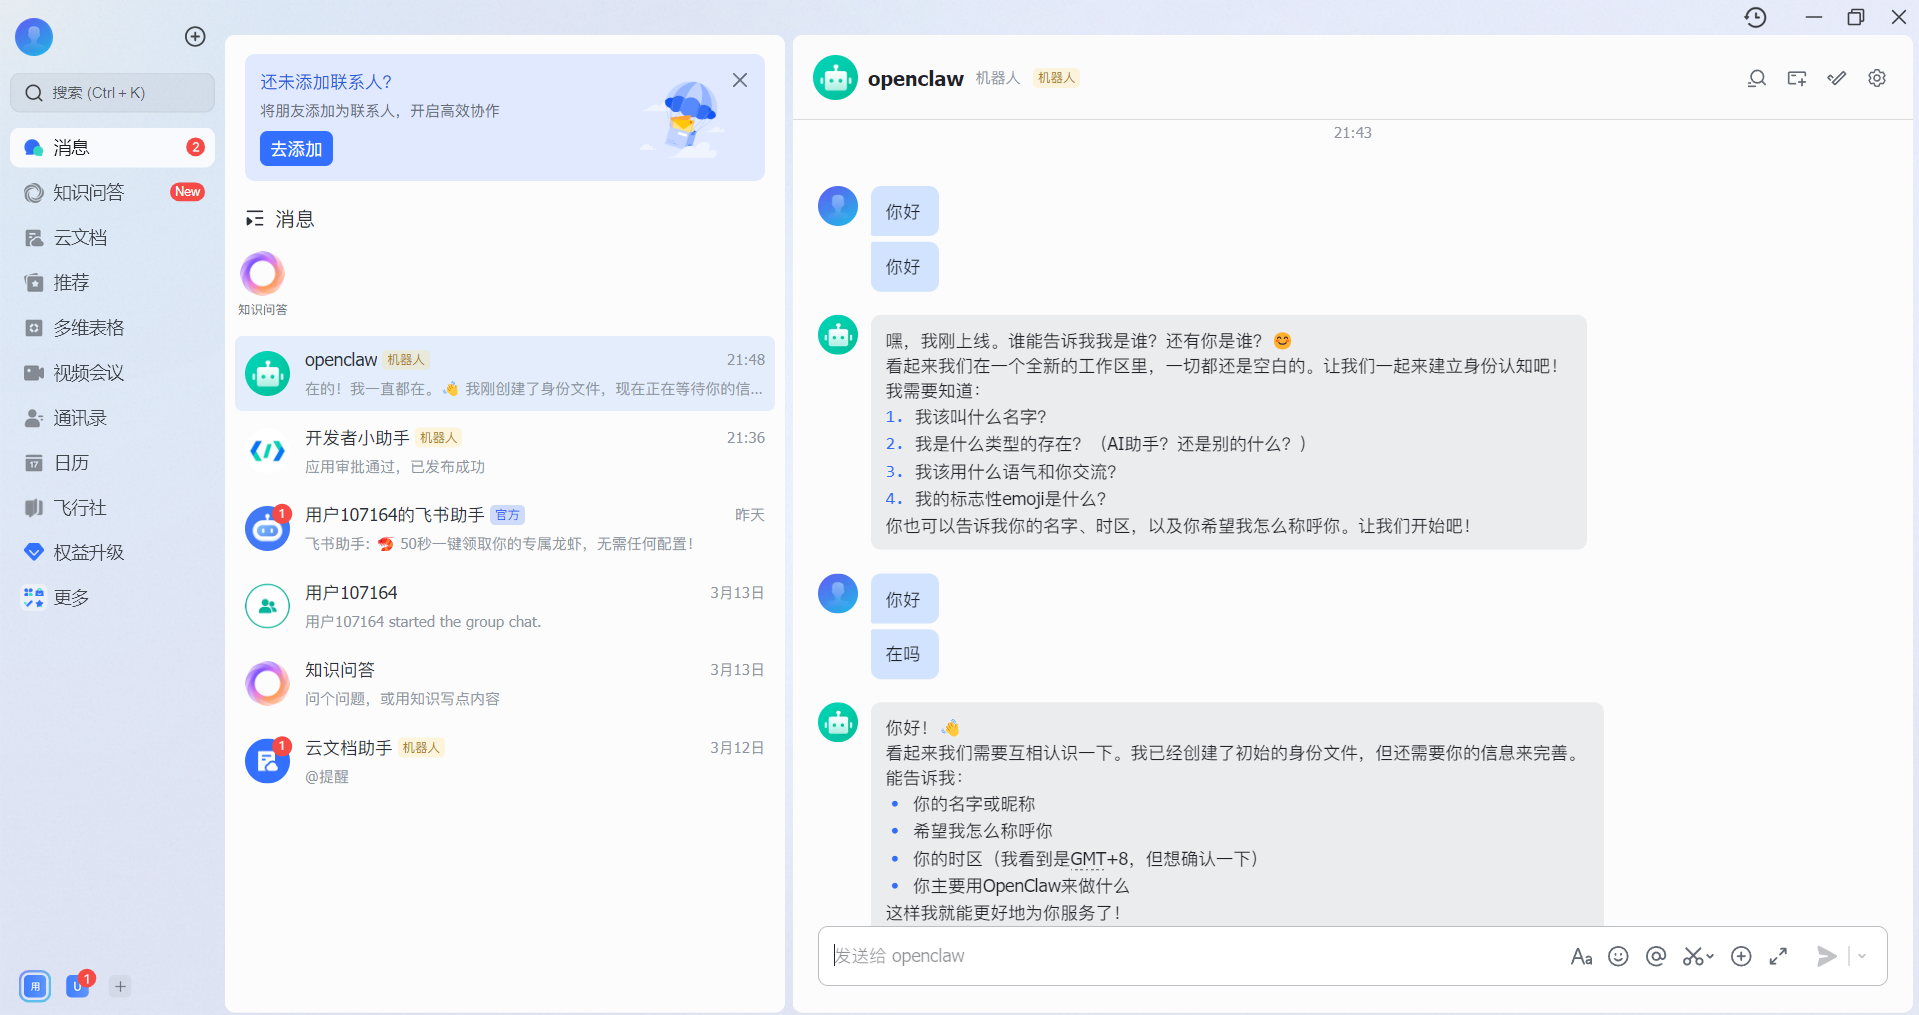
Task: Click the 去添加 button
Action: (x=296, y=149)
